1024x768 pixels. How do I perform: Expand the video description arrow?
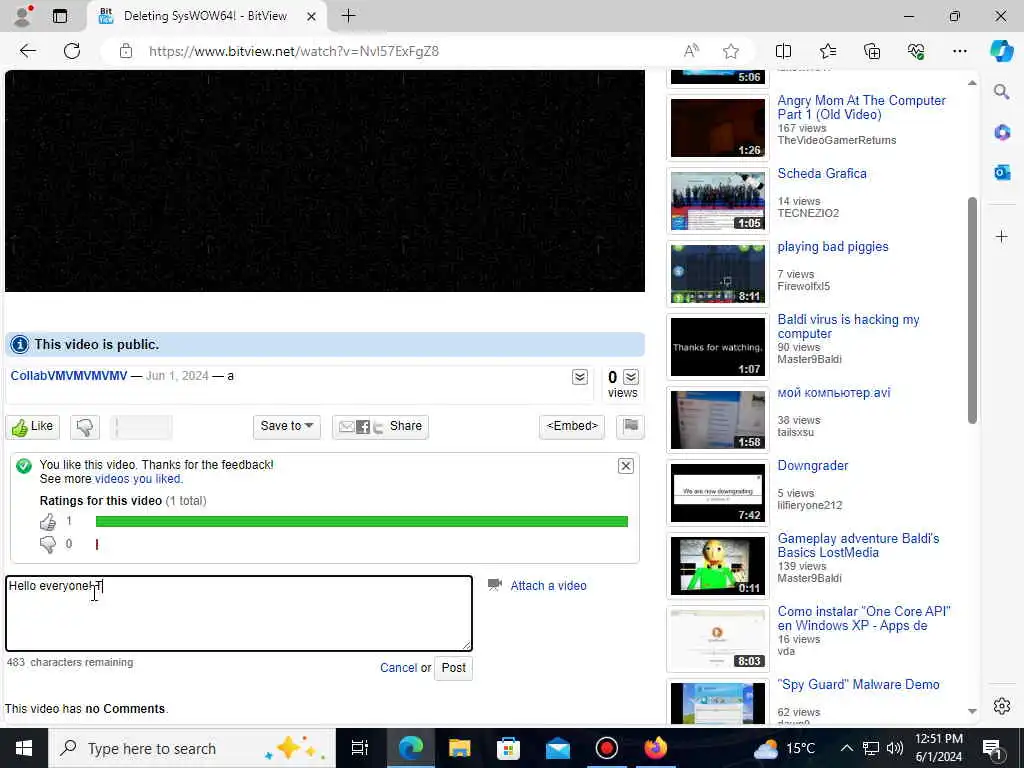[579, 377]
